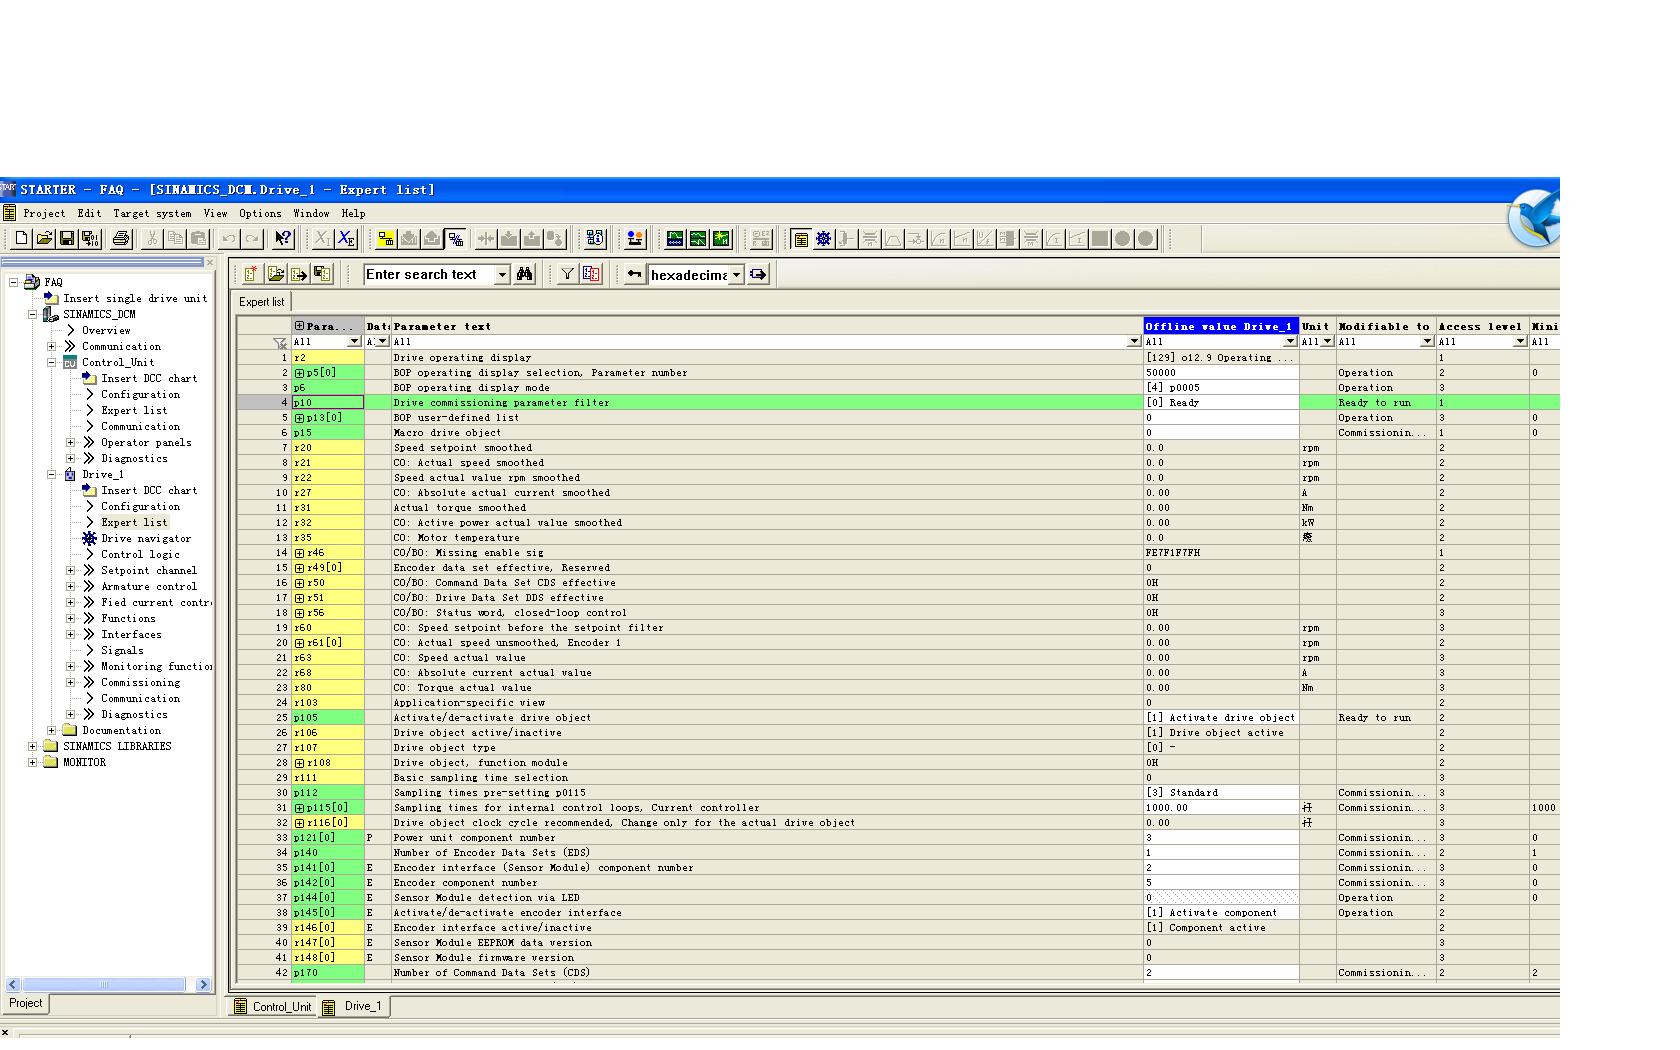
Task: Open the hexadecimal format dropdown
Action: coord(737,275)
